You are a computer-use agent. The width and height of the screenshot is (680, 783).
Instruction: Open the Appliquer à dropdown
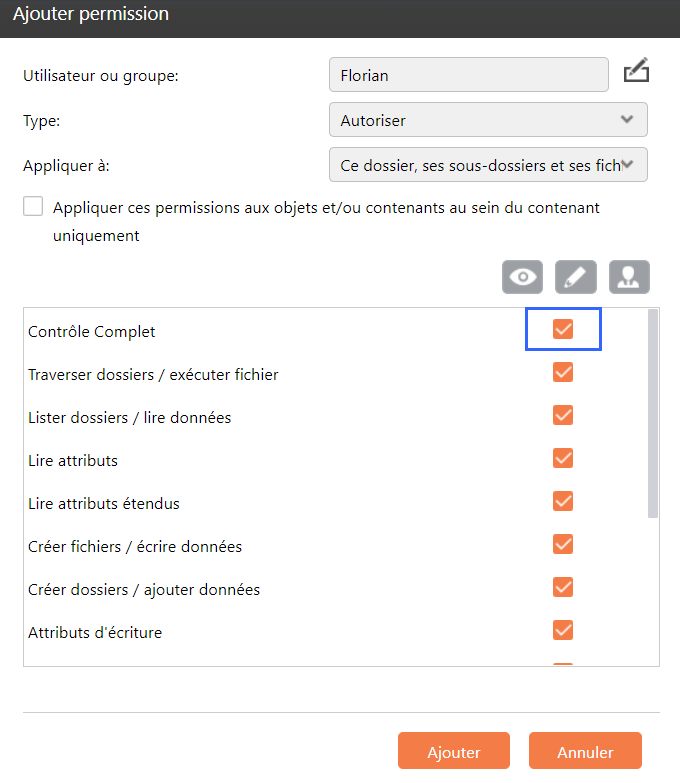pyautogui.click(x=487, y=165)
